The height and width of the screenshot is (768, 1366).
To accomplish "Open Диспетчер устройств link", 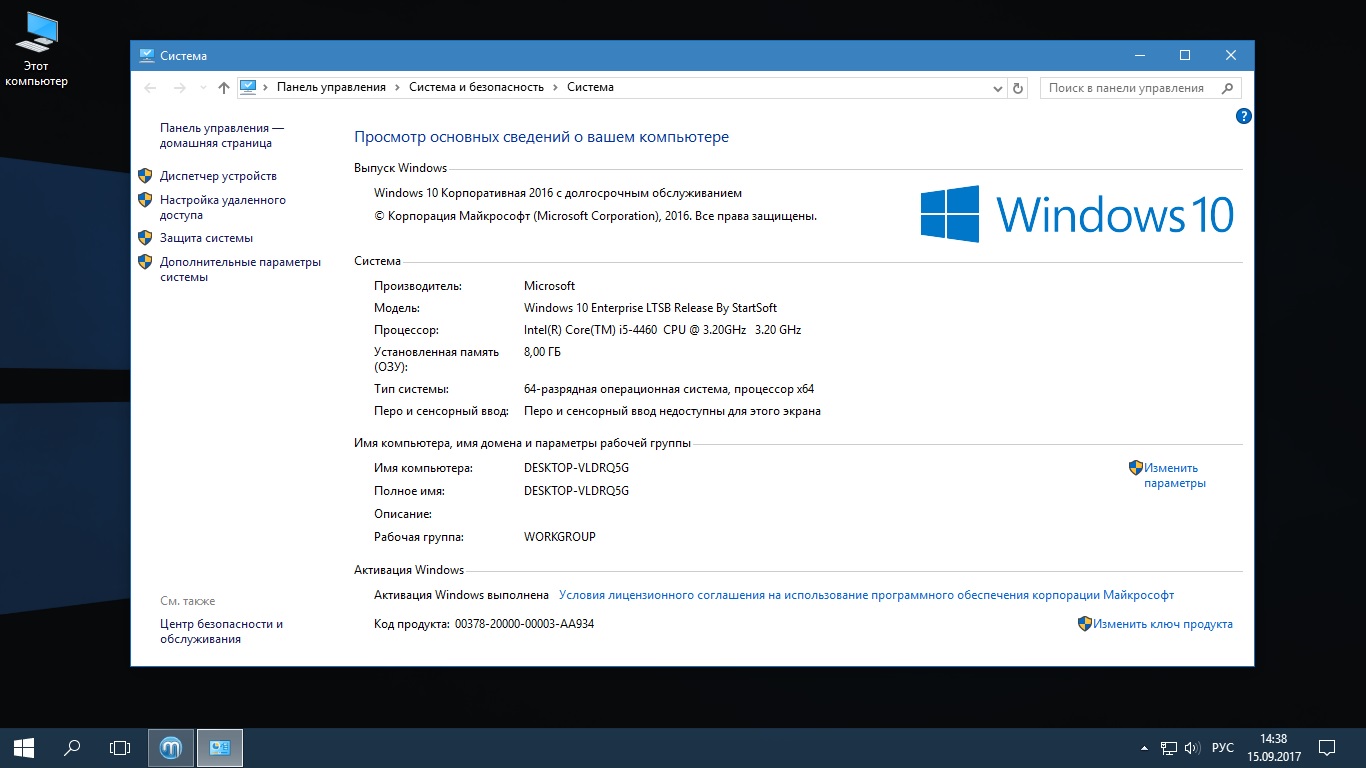I will (x=218, y=176).
